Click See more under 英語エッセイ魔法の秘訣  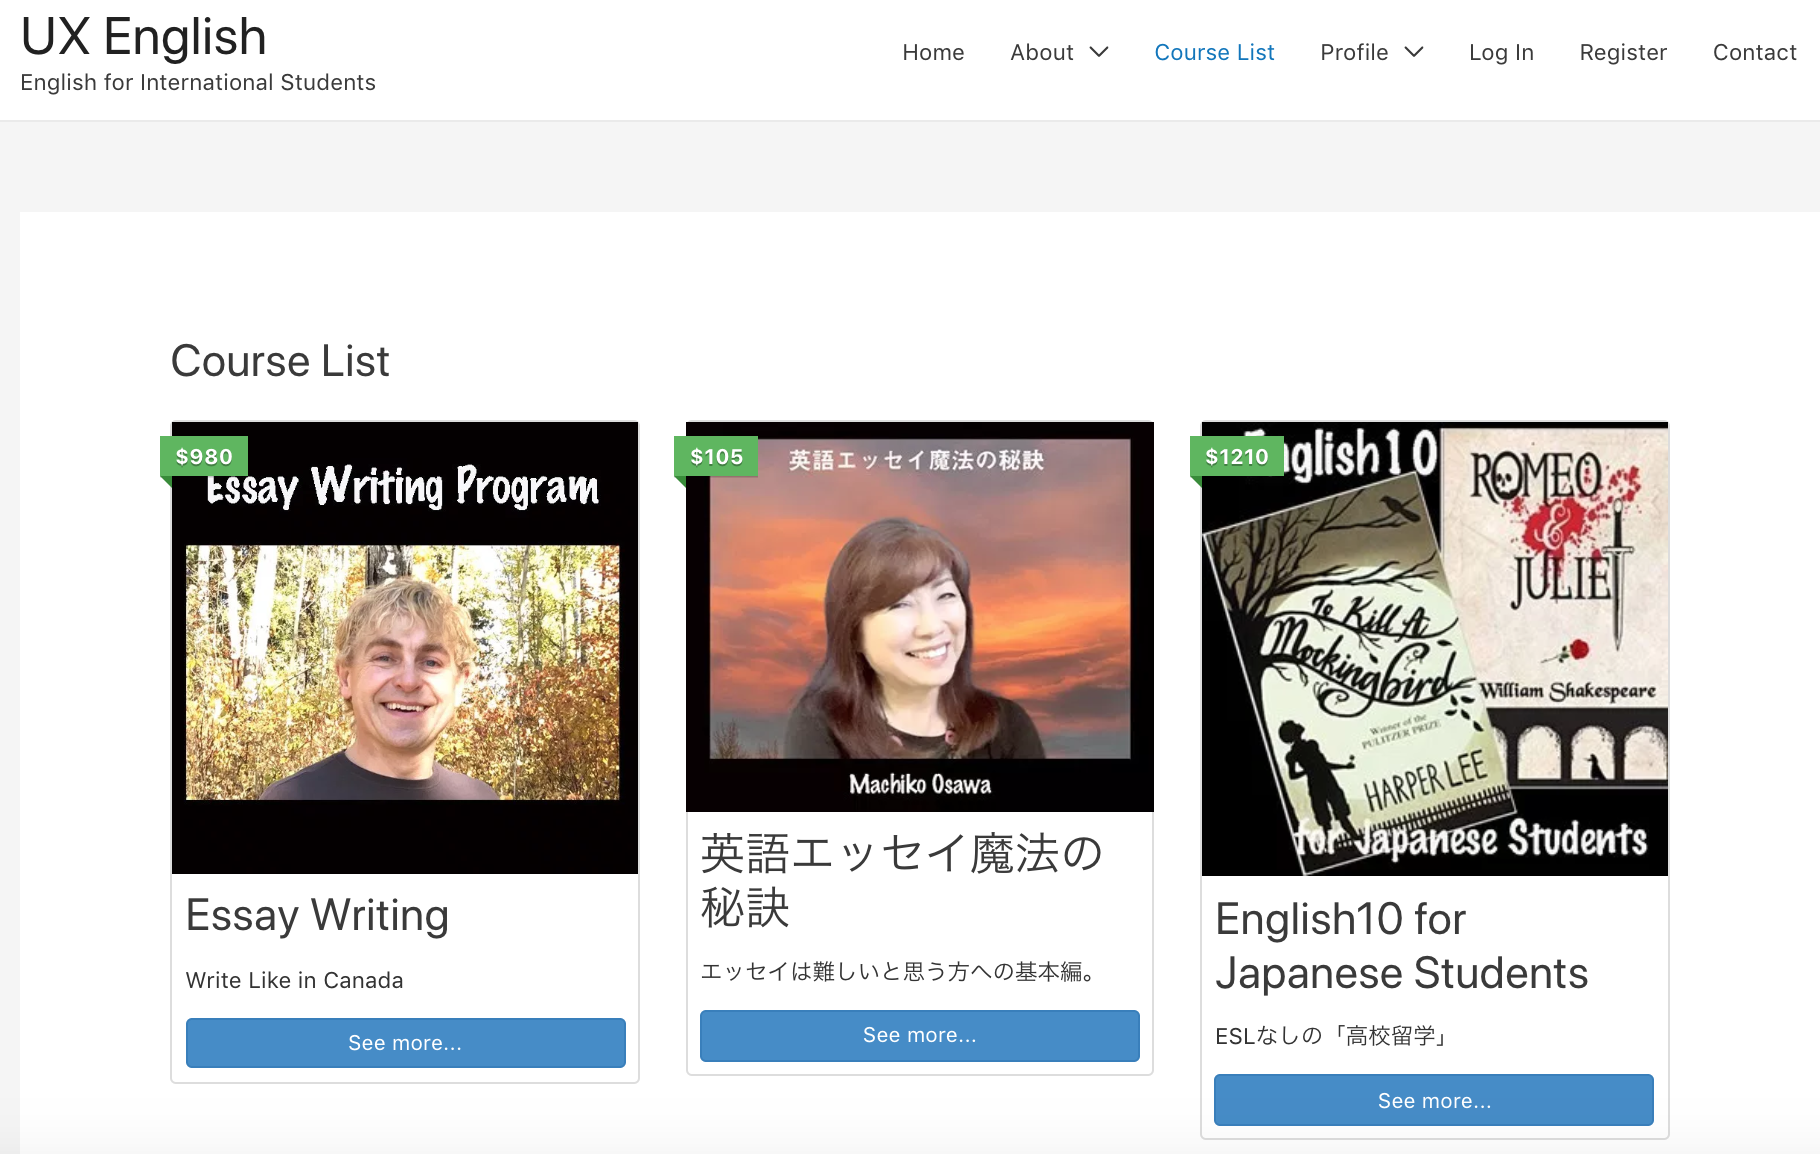[x=920, y=1035]
